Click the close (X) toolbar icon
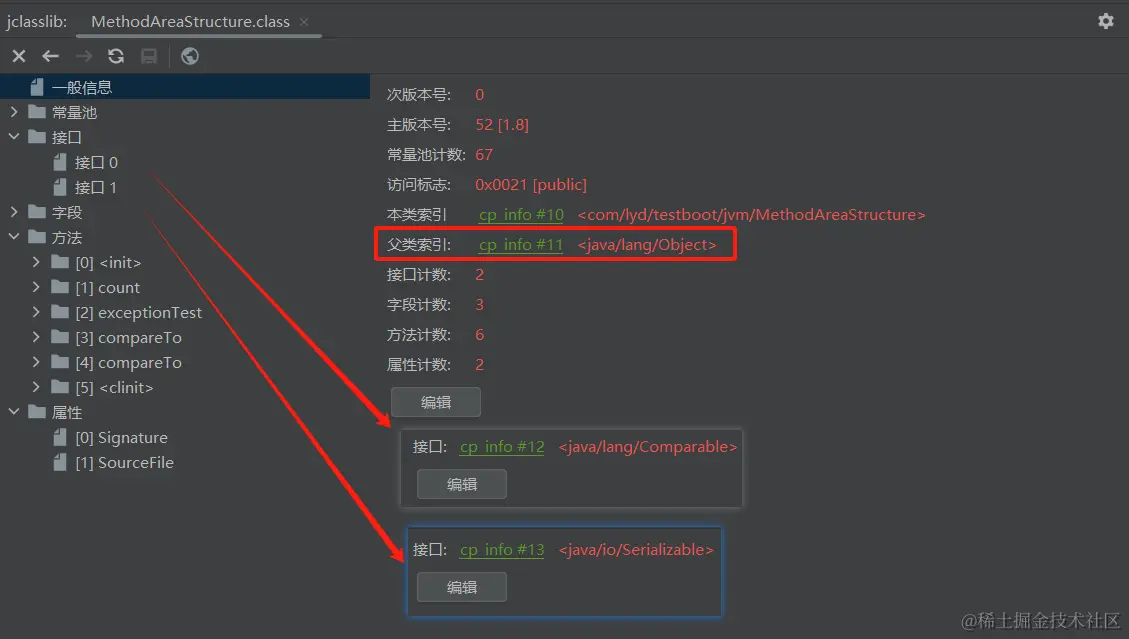This screenshot has height=639, width=1129. click(19, 56)
